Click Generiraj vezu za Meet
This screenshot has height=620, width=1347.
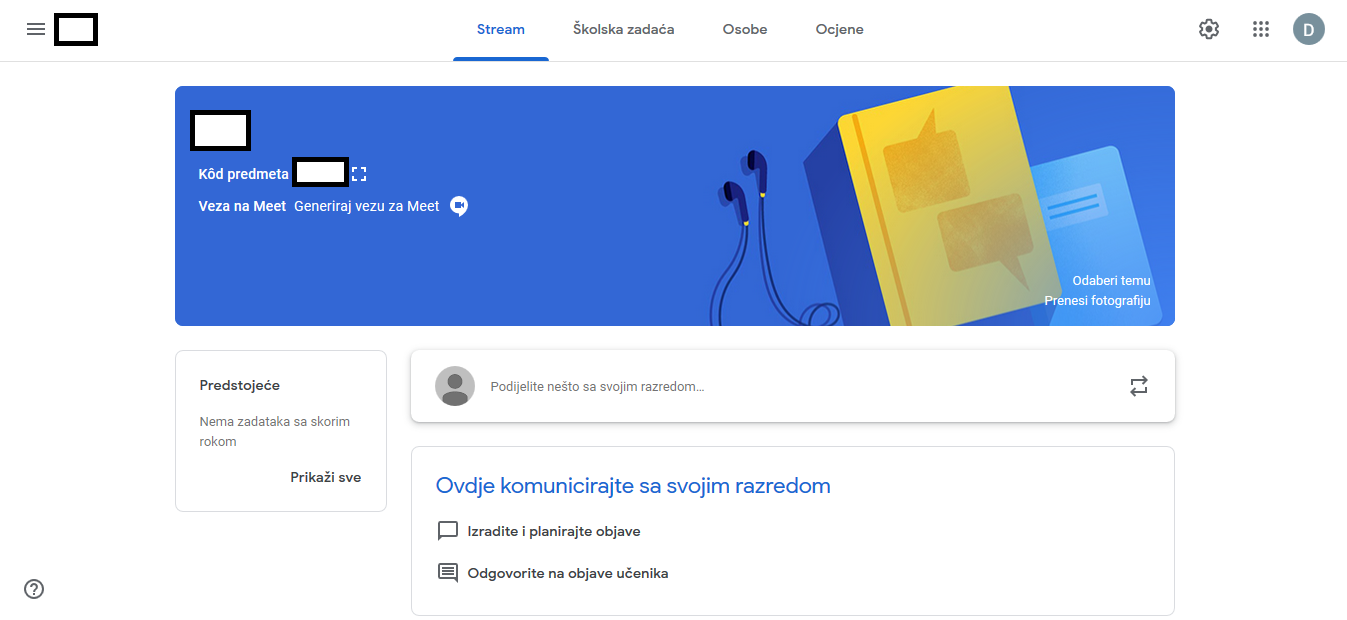(367, 206)
